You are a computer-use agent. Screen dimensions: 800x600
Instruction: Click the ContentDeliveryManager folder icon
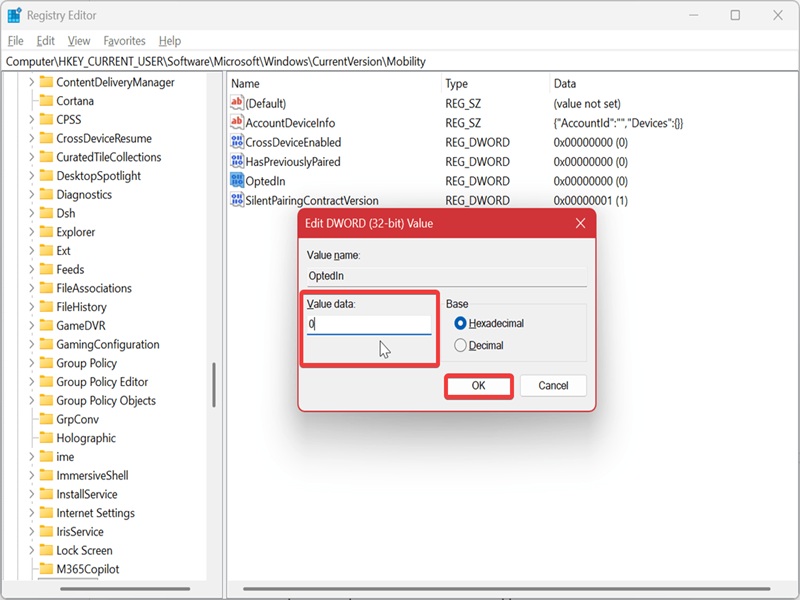(x=46, y=82)
